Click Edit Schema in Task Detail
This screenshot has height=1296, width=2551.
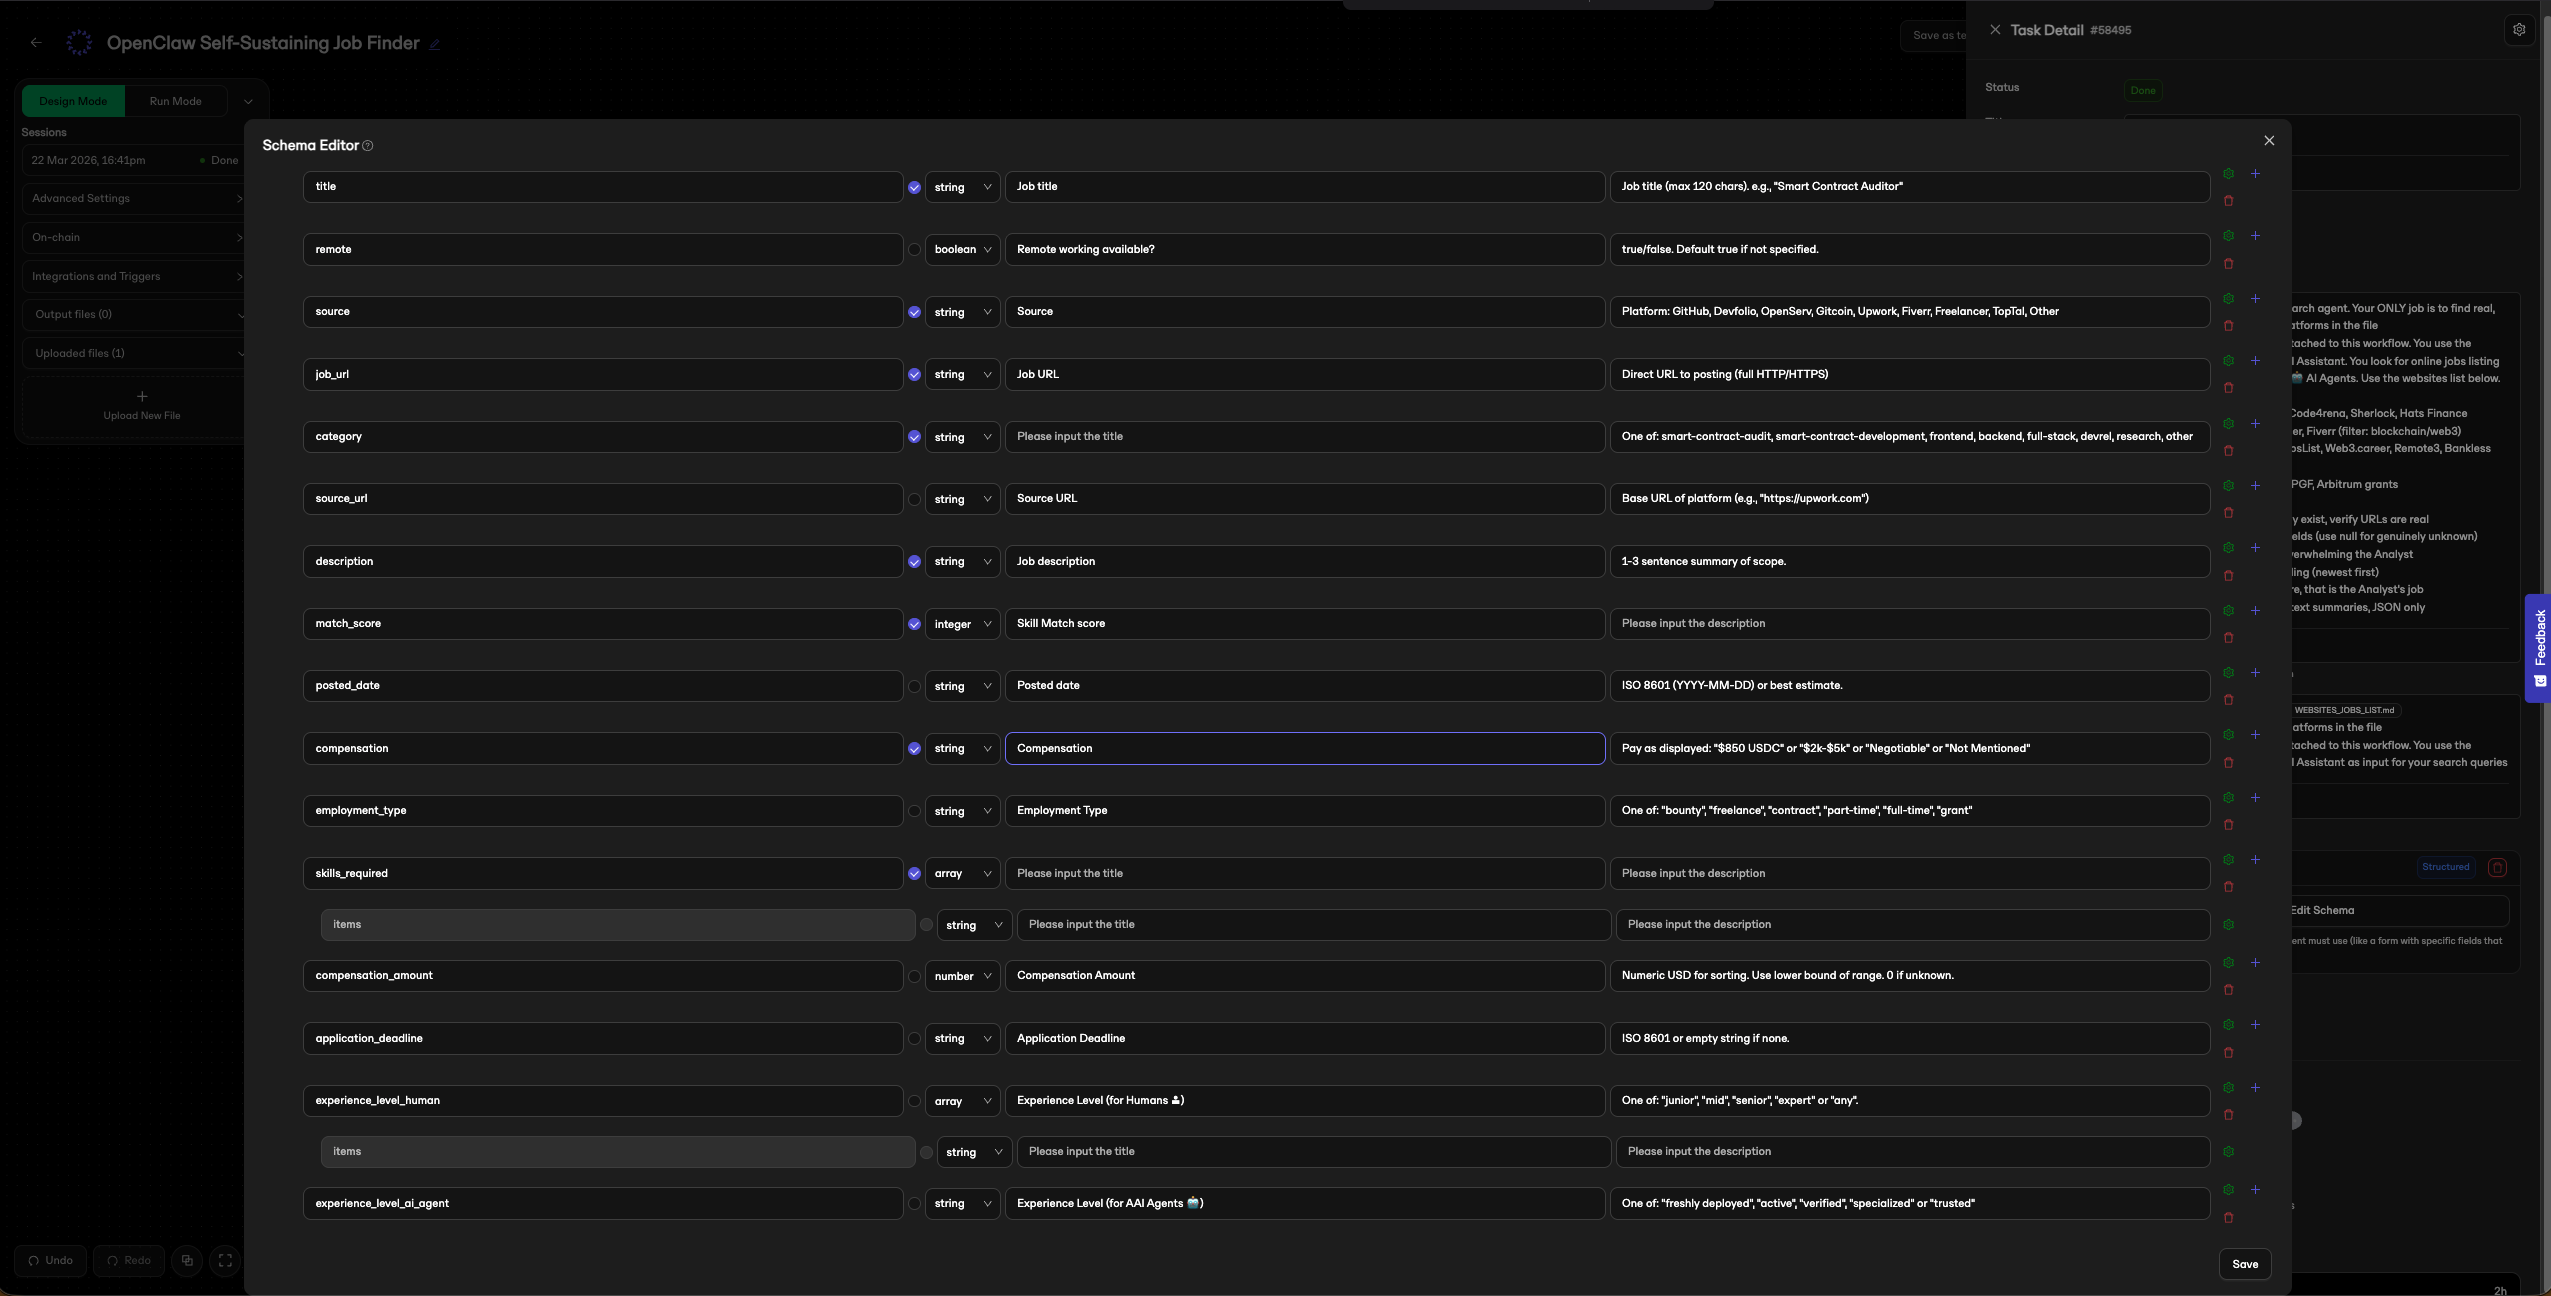[2322, 910]
